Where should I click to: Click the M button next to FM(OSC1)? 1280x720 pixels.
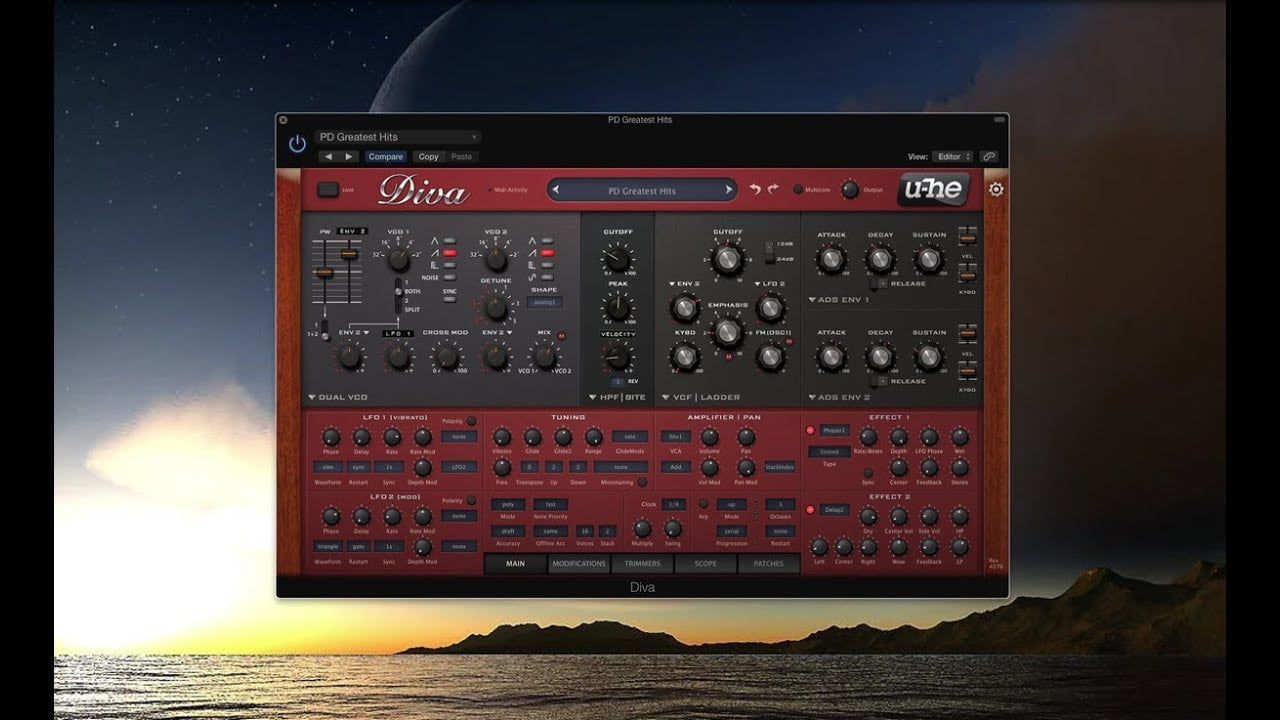(790, 342)
